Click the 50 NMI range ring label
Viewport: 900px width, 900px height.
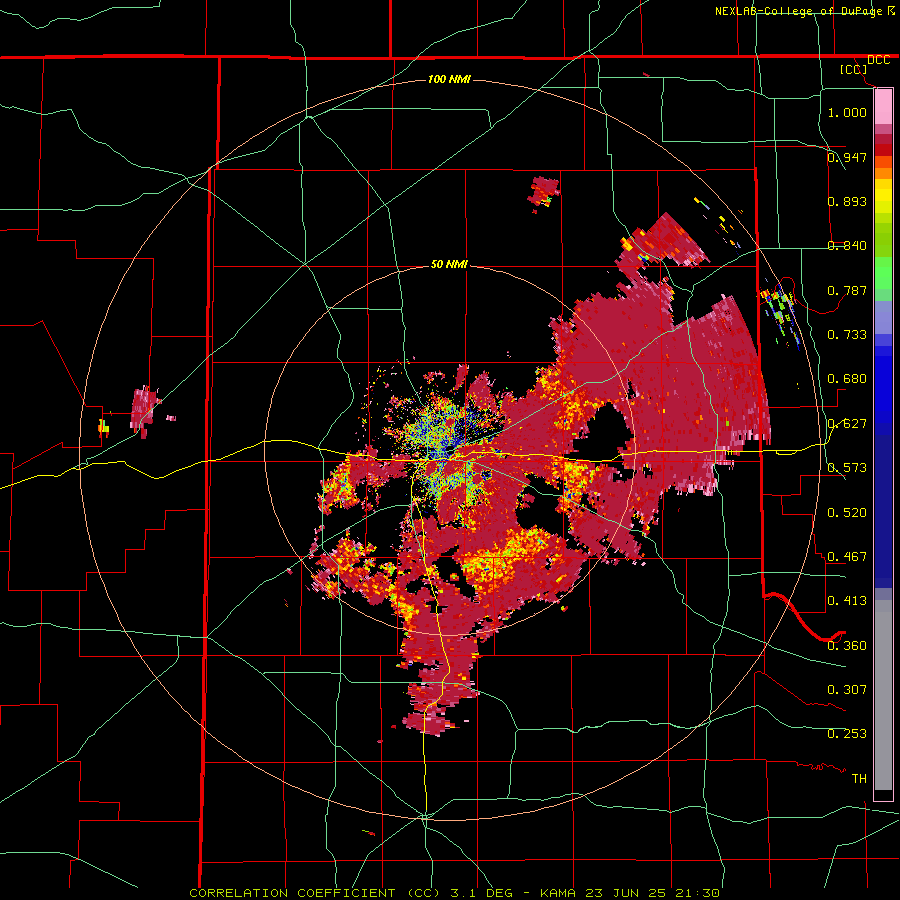pyautogui.click(x=449, y=264)
